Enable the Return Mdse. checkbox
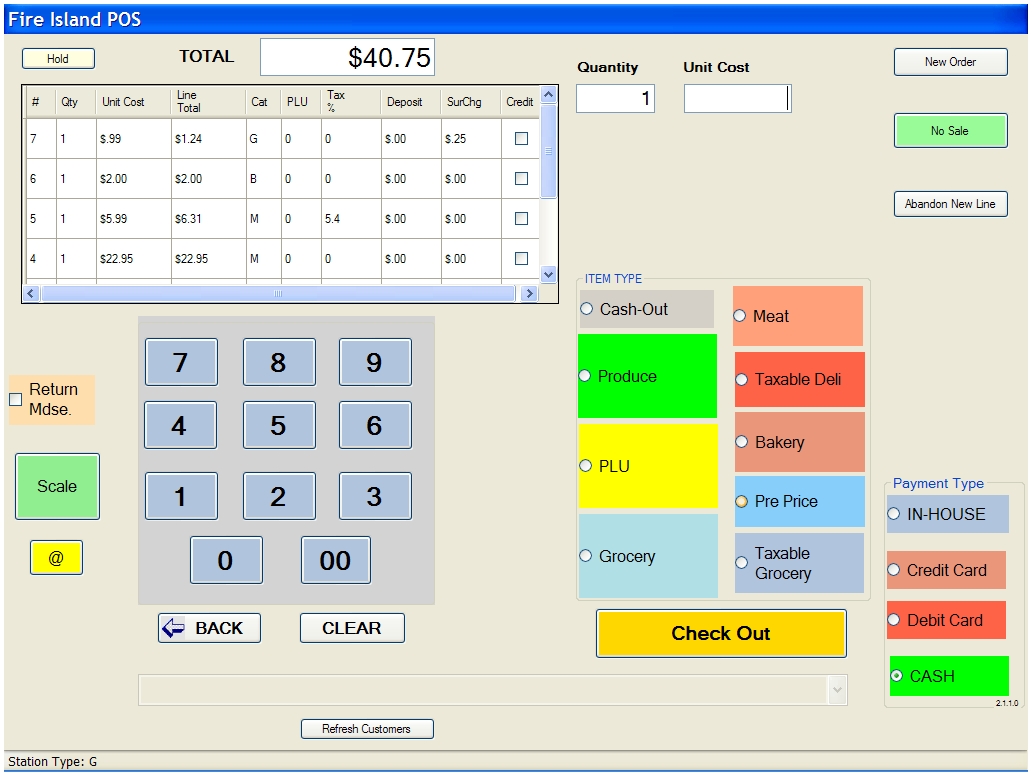1032x776 pixels. point(16,400)
